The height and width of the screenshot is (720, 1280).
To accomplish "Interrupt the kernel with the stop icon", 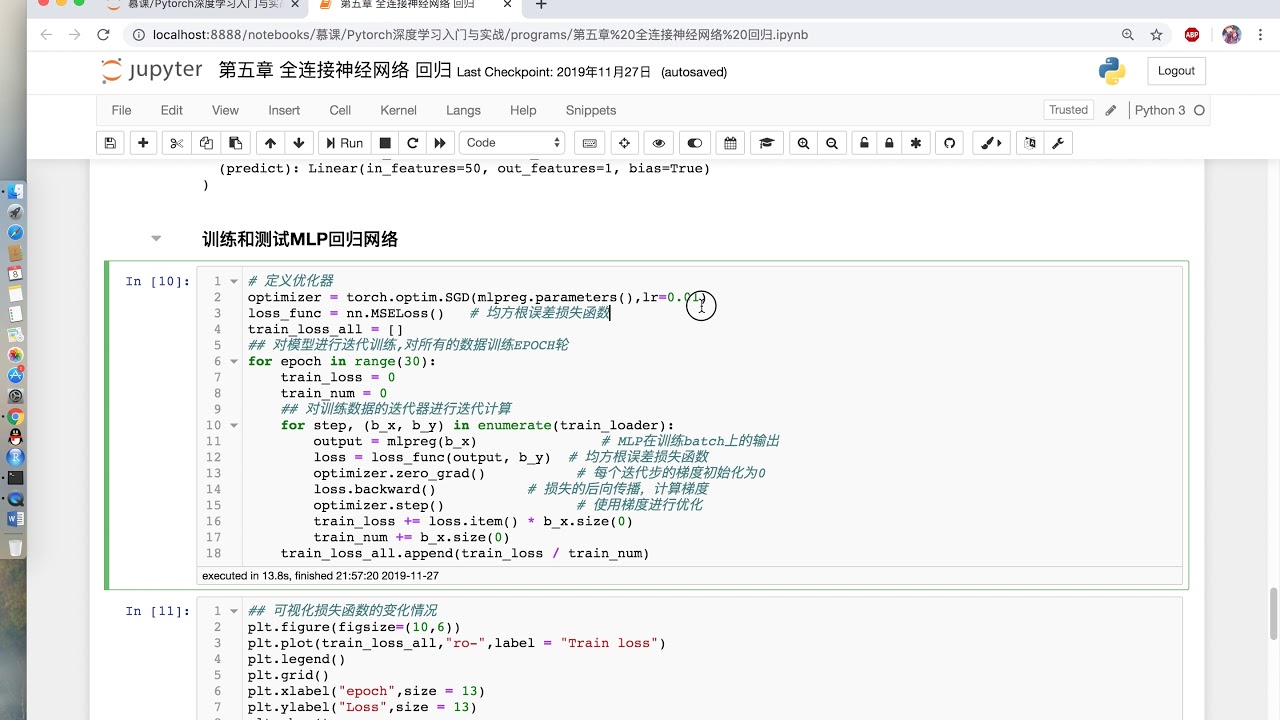I will tap(385, 143).
